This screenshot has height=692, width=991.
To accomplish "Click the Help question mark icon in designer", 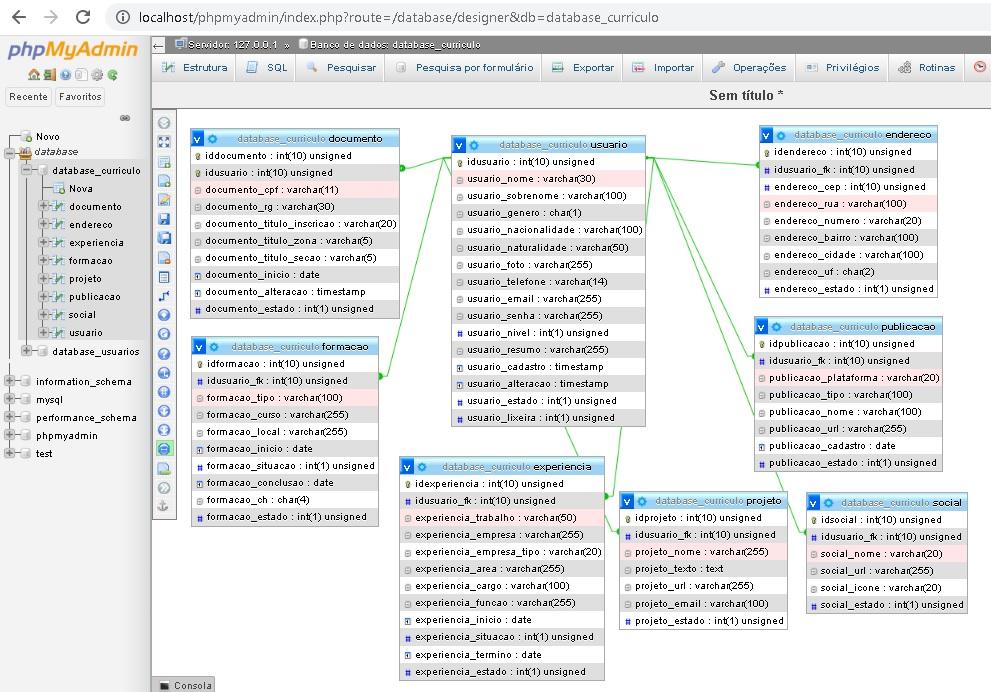I will tap(164, 353).
